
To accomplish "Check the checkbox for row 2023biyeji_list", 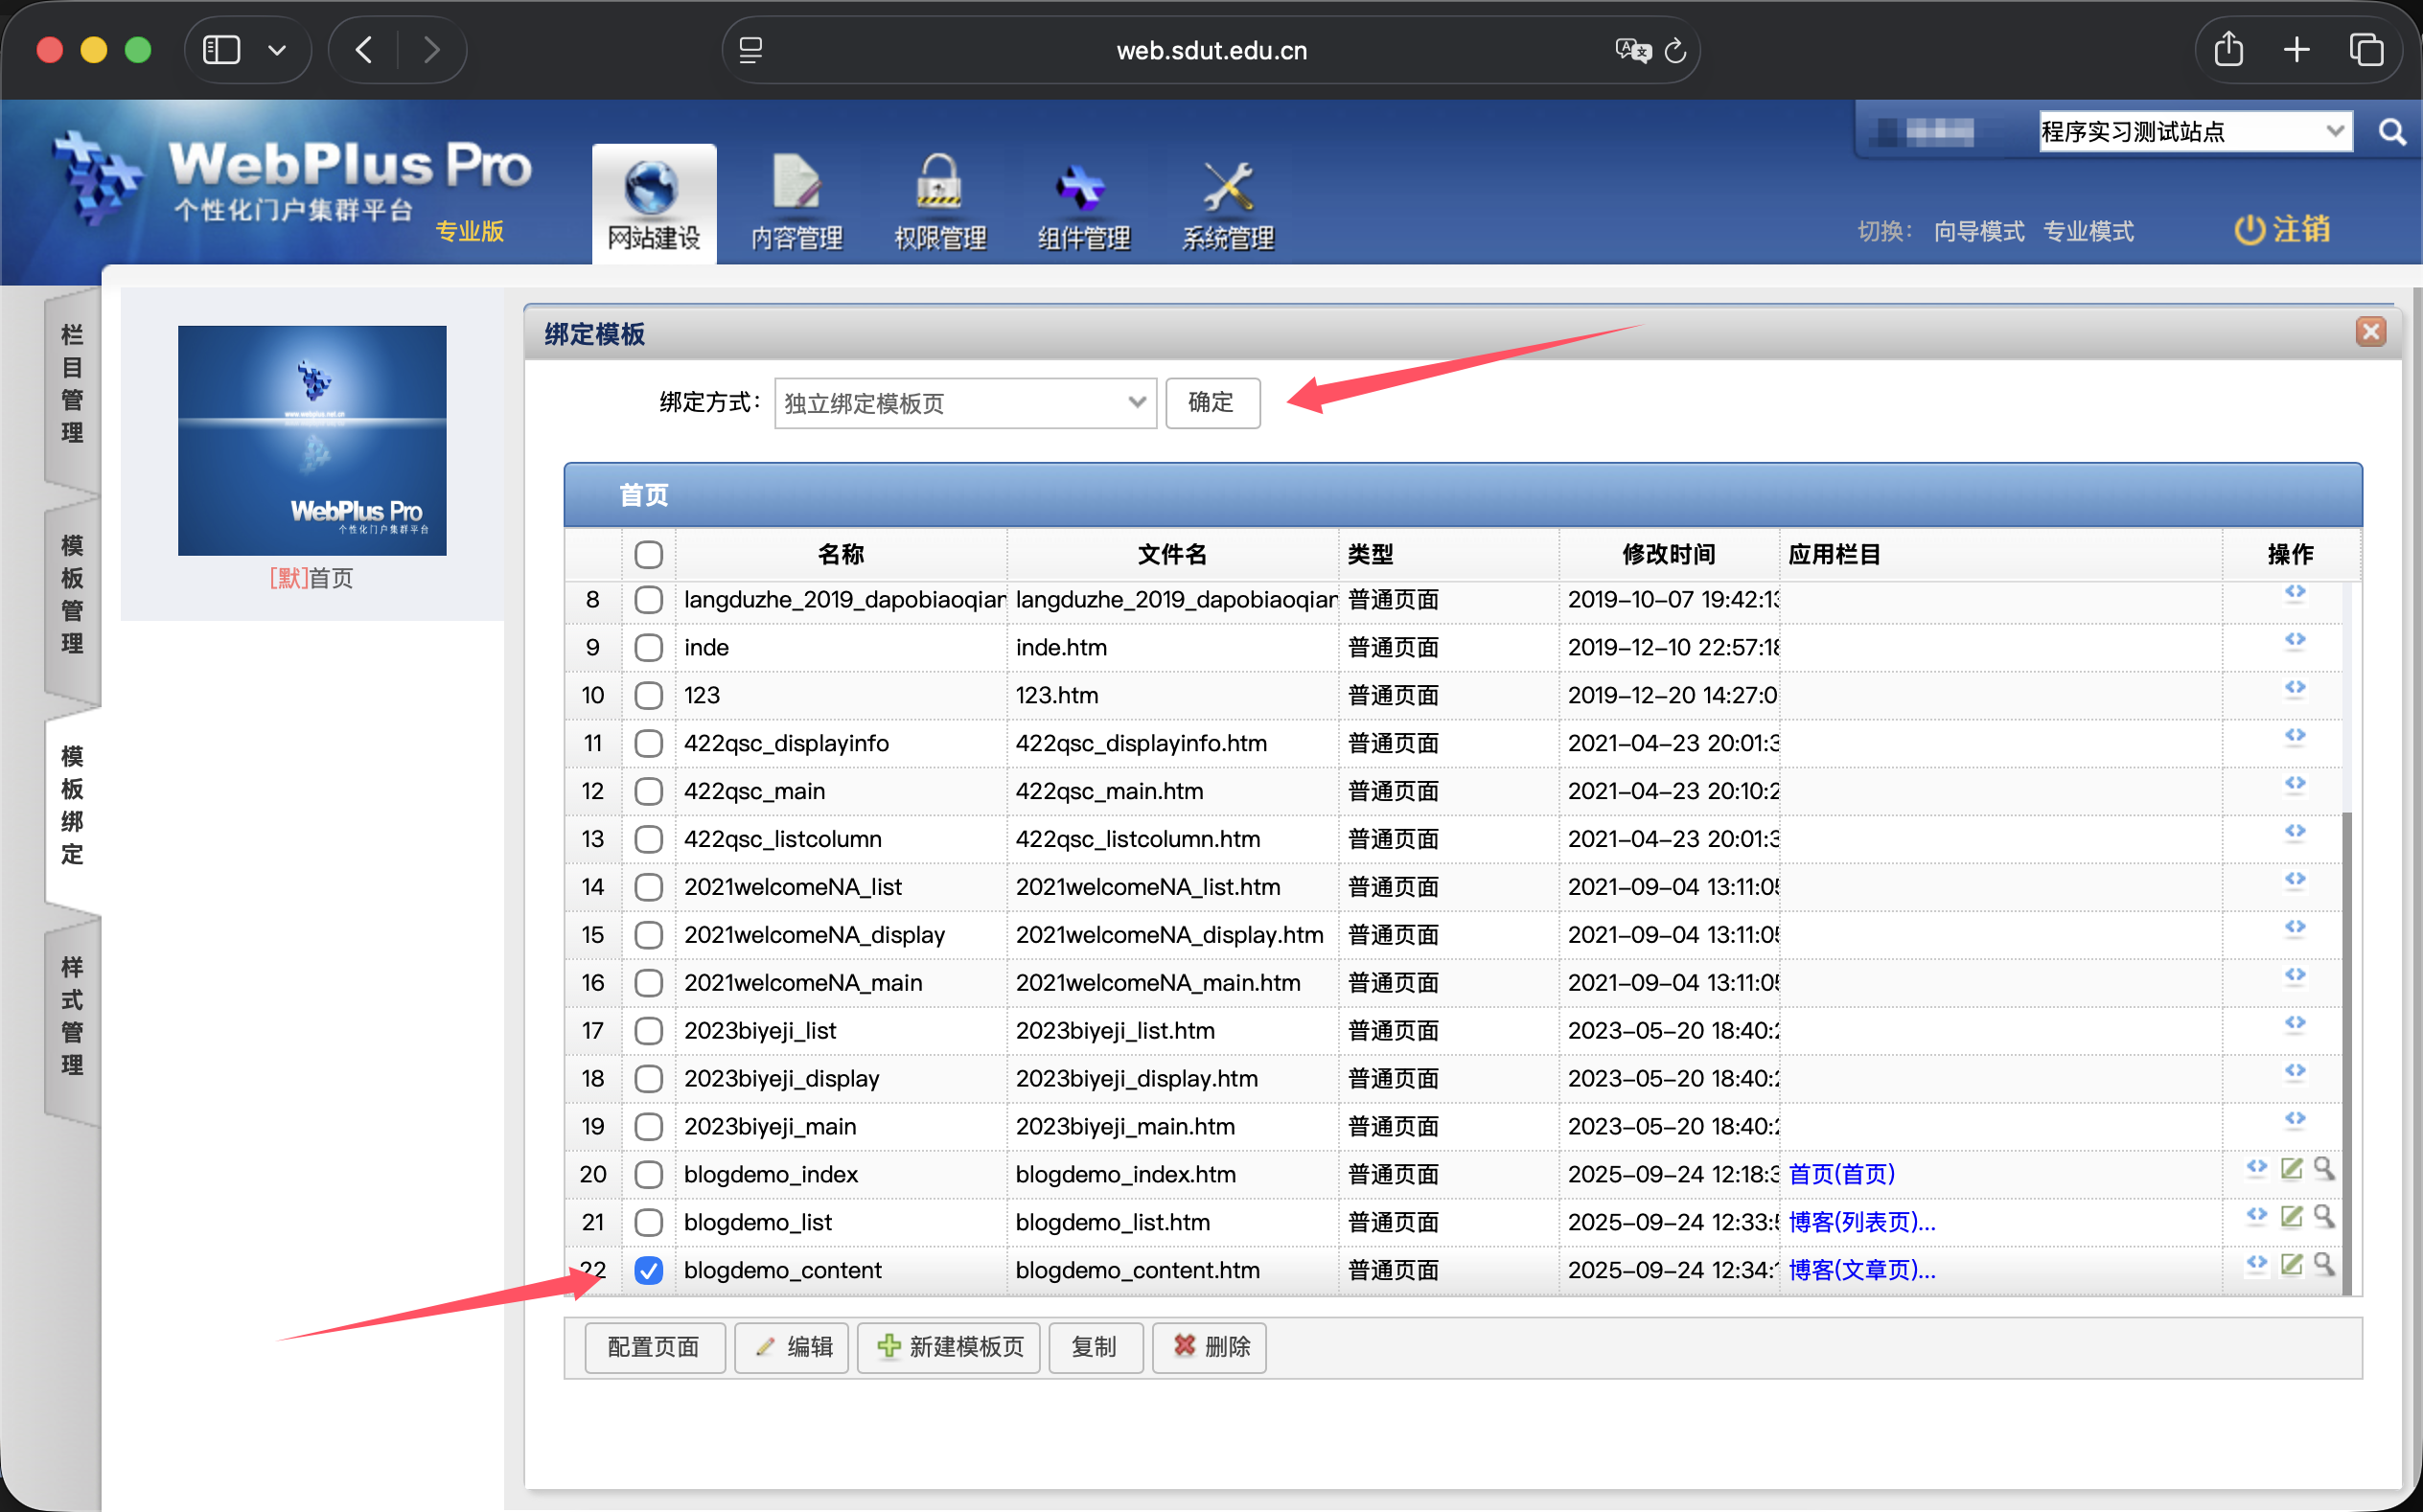I will [649, 1030].
